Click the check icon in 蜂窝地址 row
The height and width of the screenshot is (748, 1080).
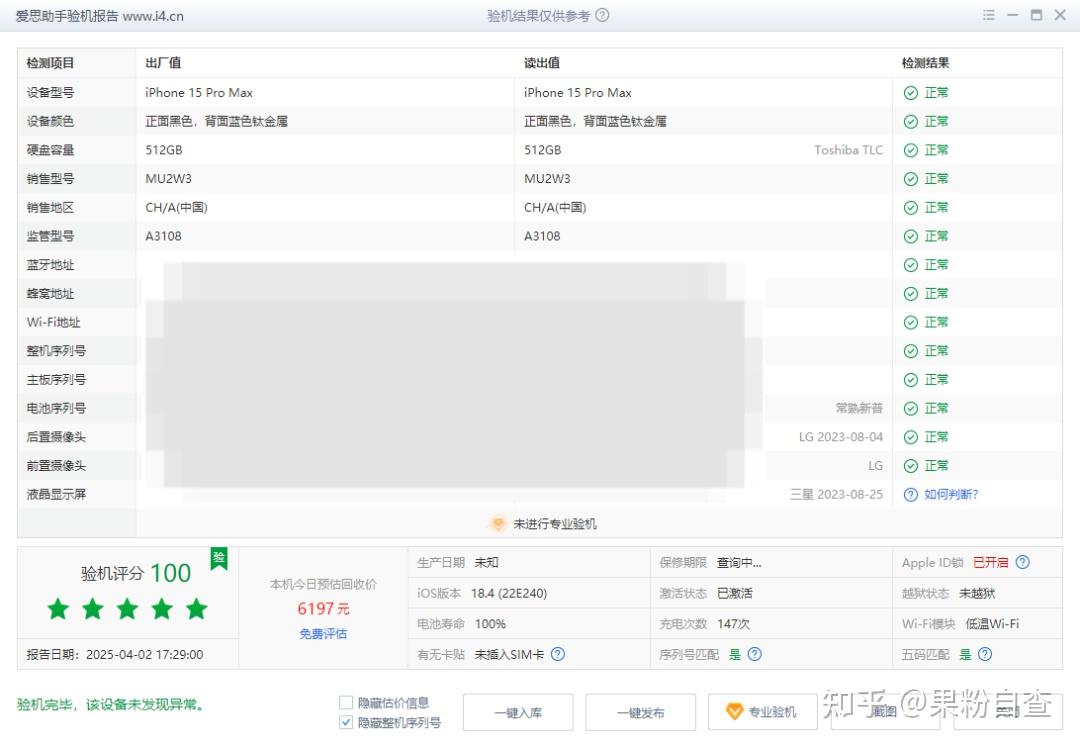click(911, 294)
